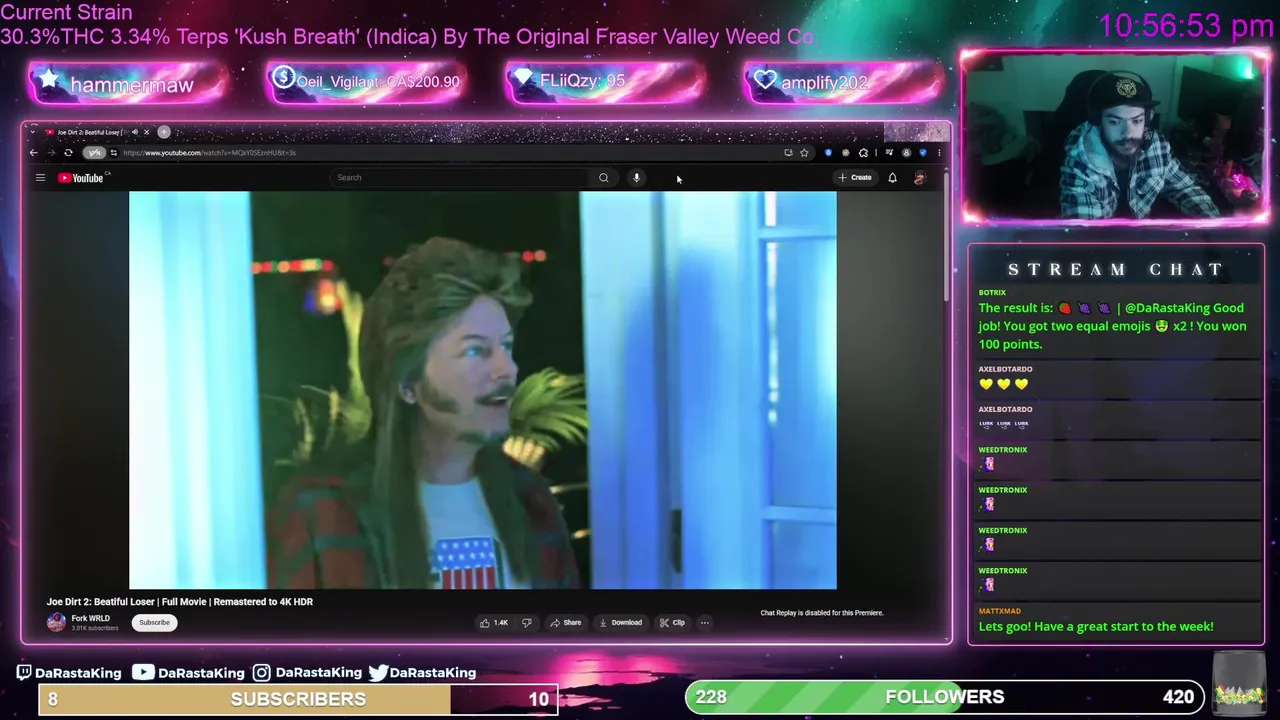Click the BOTRIX chat username
Viewport: 1280px width, 720px height.
click(x=992, y=293)
